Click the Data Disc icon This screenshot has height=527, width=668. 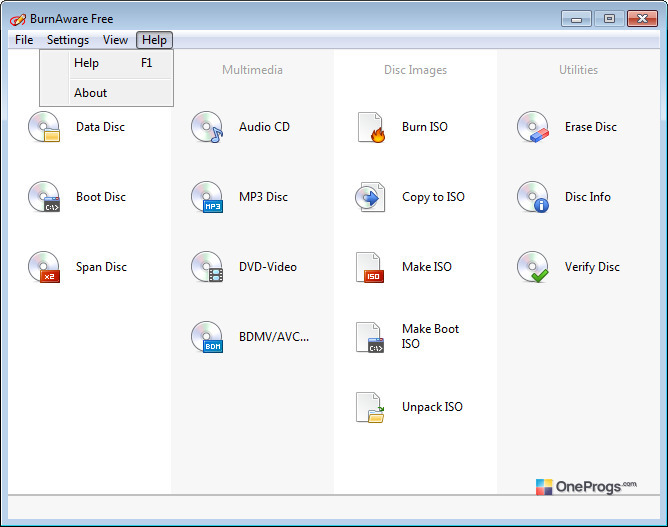pos(44,127)
